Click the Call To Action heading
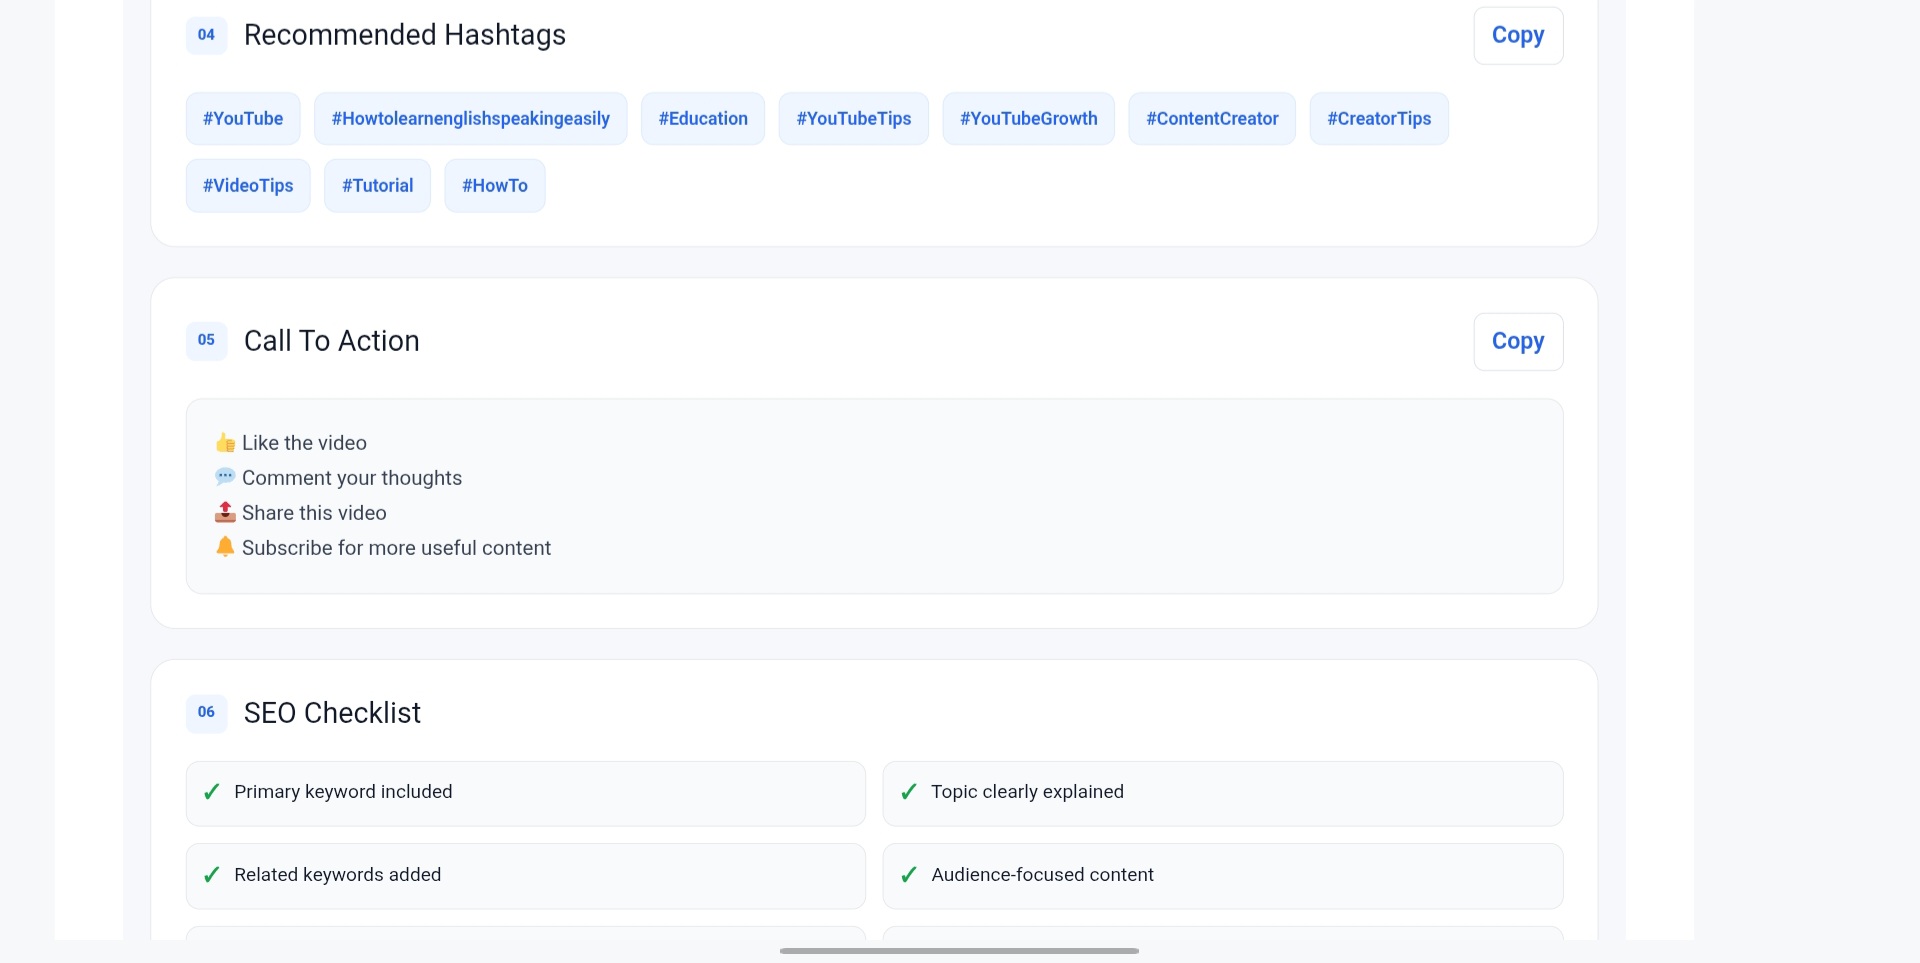The image size is (1920, 963). pos(332,341)
